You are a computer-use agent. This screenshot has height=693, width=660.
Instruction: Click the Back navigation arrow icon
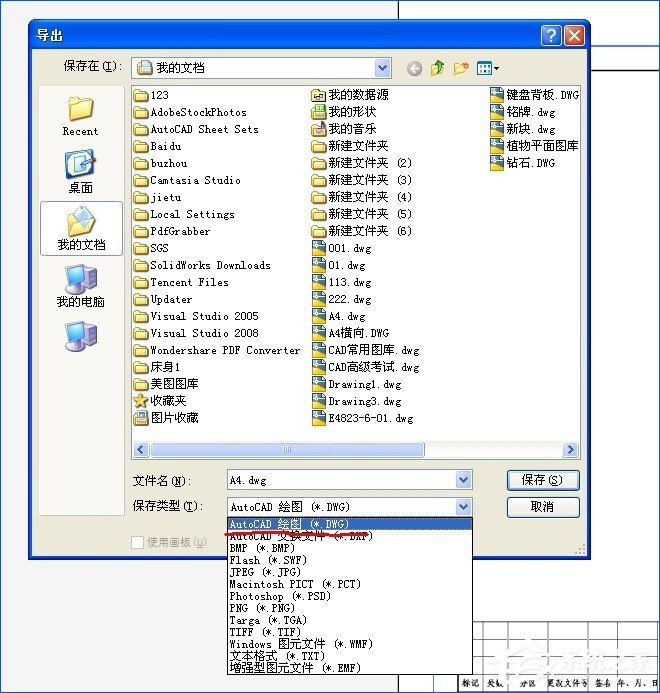pos(414,69)
